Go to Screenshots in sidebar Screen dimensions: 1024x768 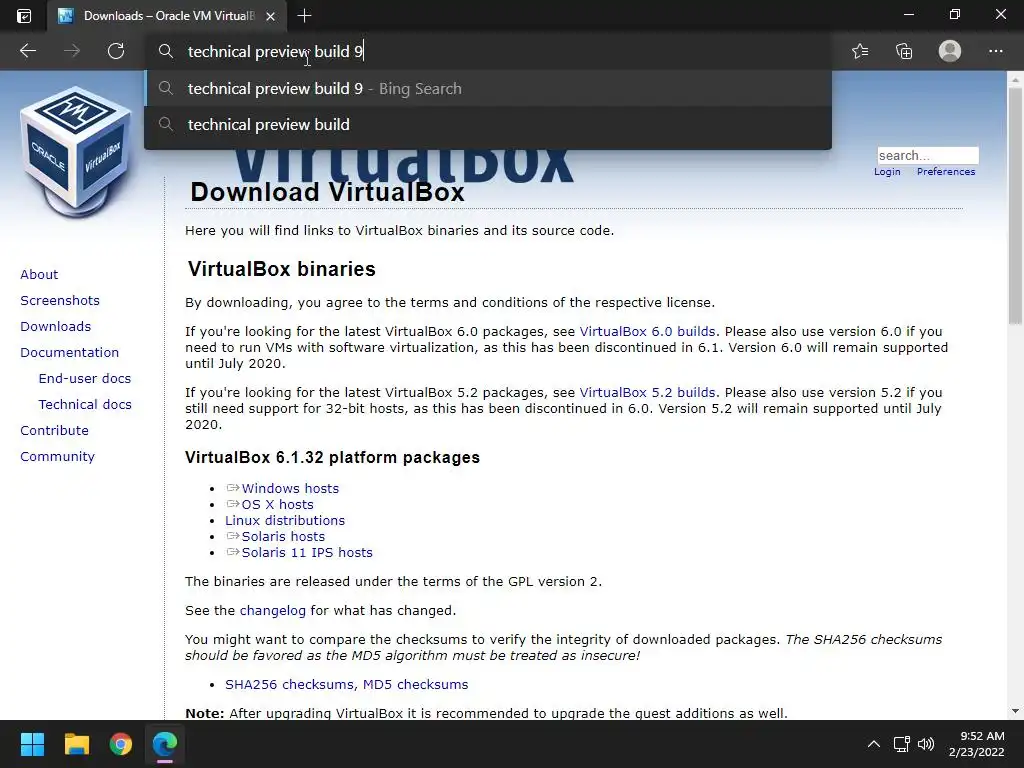pos(60,300)
